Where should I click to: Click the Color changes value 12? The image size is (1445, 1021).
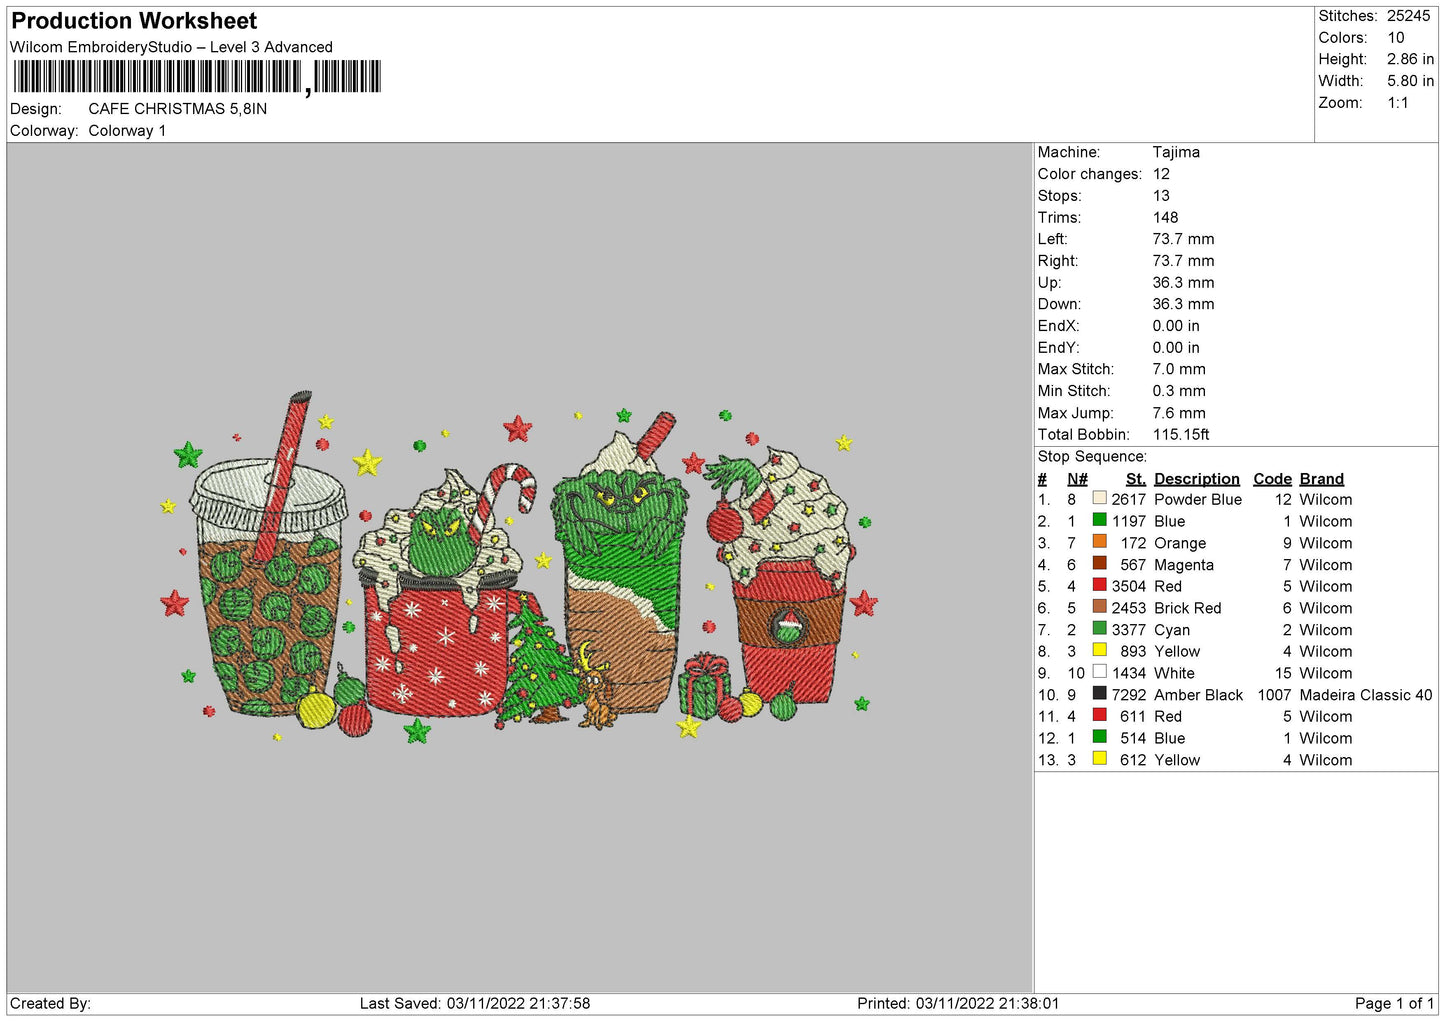(x=1161, y=174)
